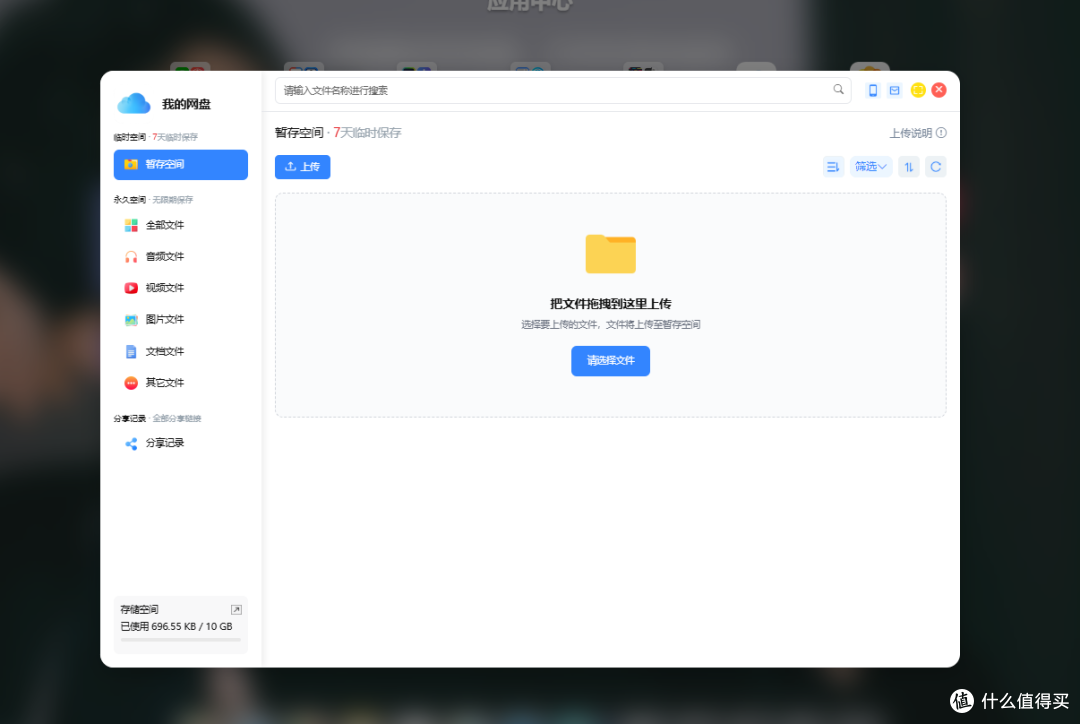Open the mail envelope icon in header

tap(894, 90)
